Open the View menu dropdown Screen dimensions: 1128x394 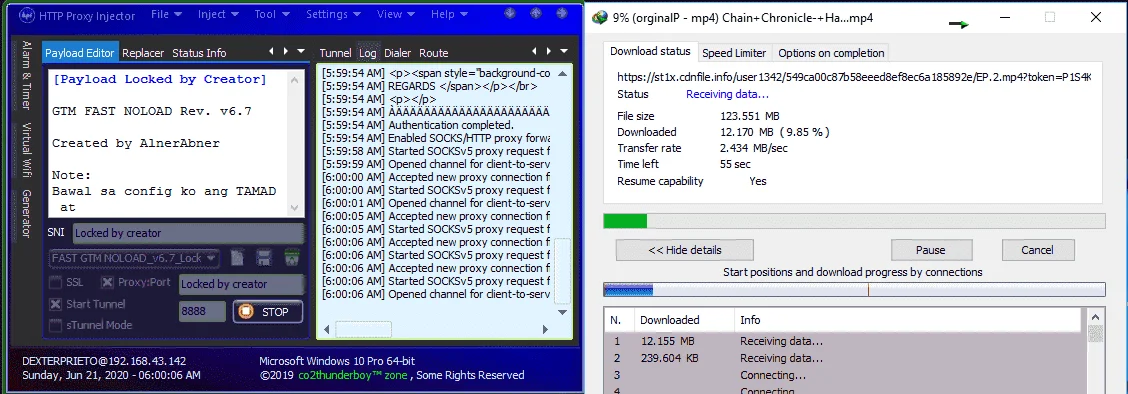tap(396, 14)
